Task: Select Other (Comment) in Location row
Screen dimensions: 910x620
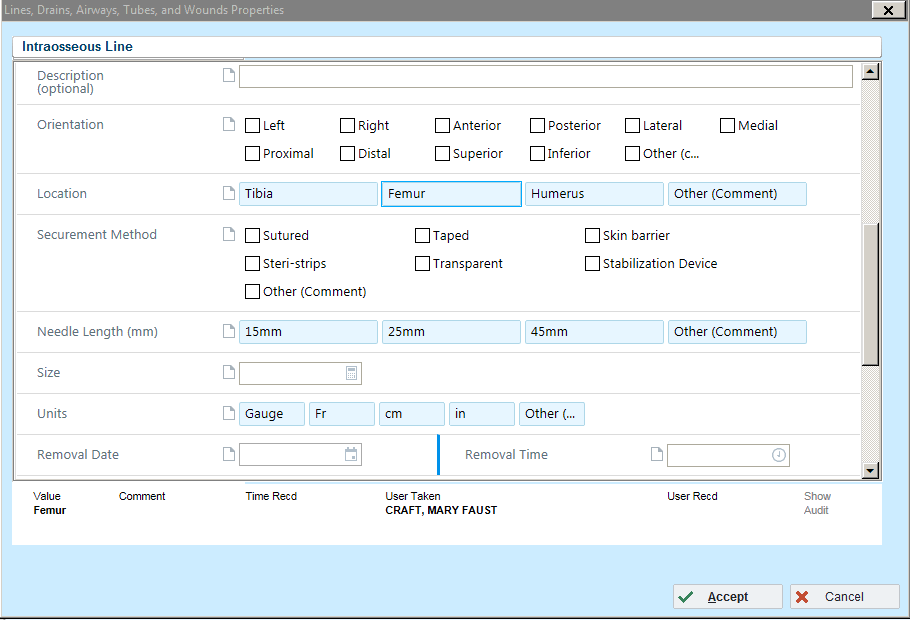Action: pos(737,194)
